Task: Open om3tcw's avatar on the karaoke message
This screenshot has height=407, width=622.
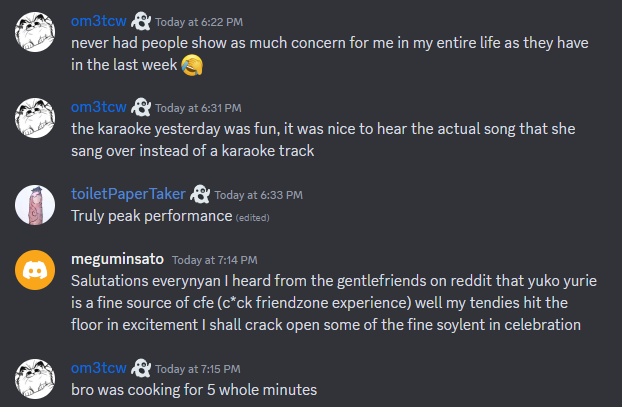Action: click(x=35, y=120)
